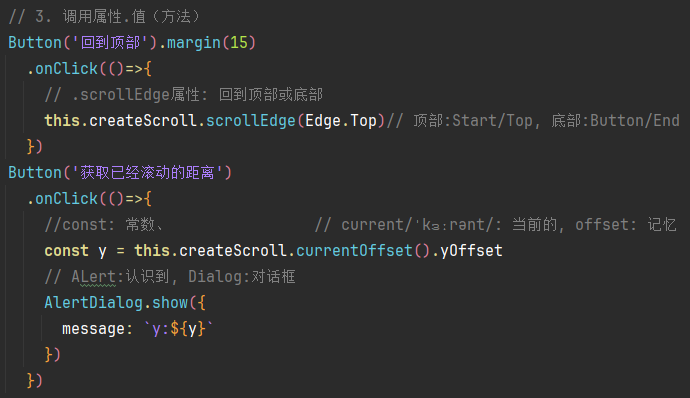Screen dimensions: 690x398
Task: Click the '获取已经滚动的距离' string literal
Action: [x=147, y=173]
